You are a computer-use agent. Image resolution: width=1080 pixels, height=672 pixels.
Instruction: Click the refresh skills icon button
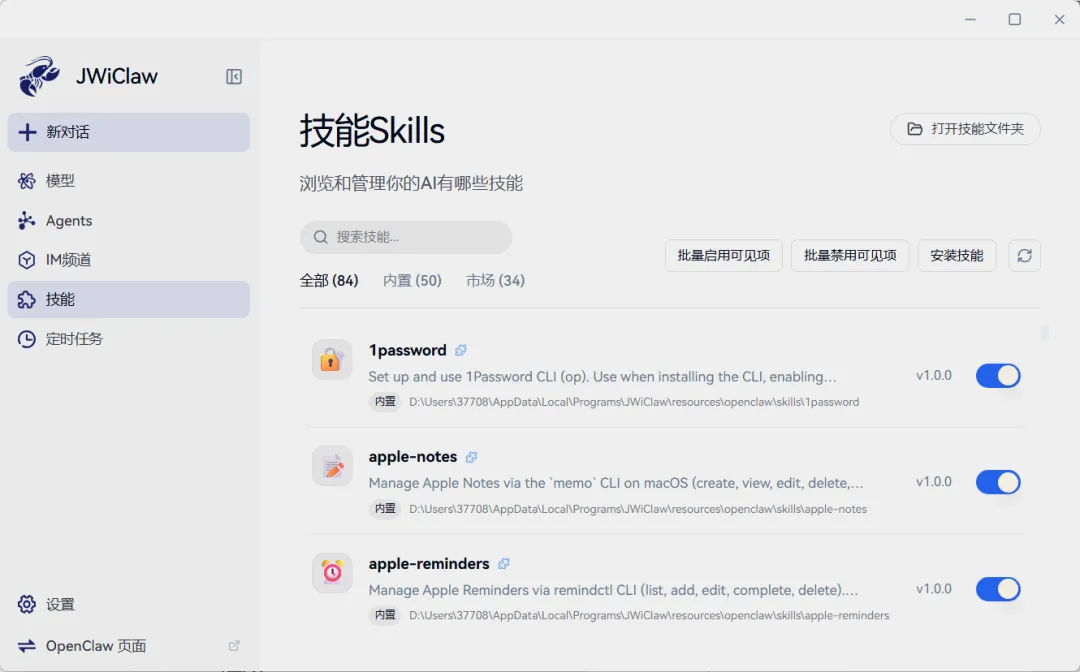tap(1024, 255)
